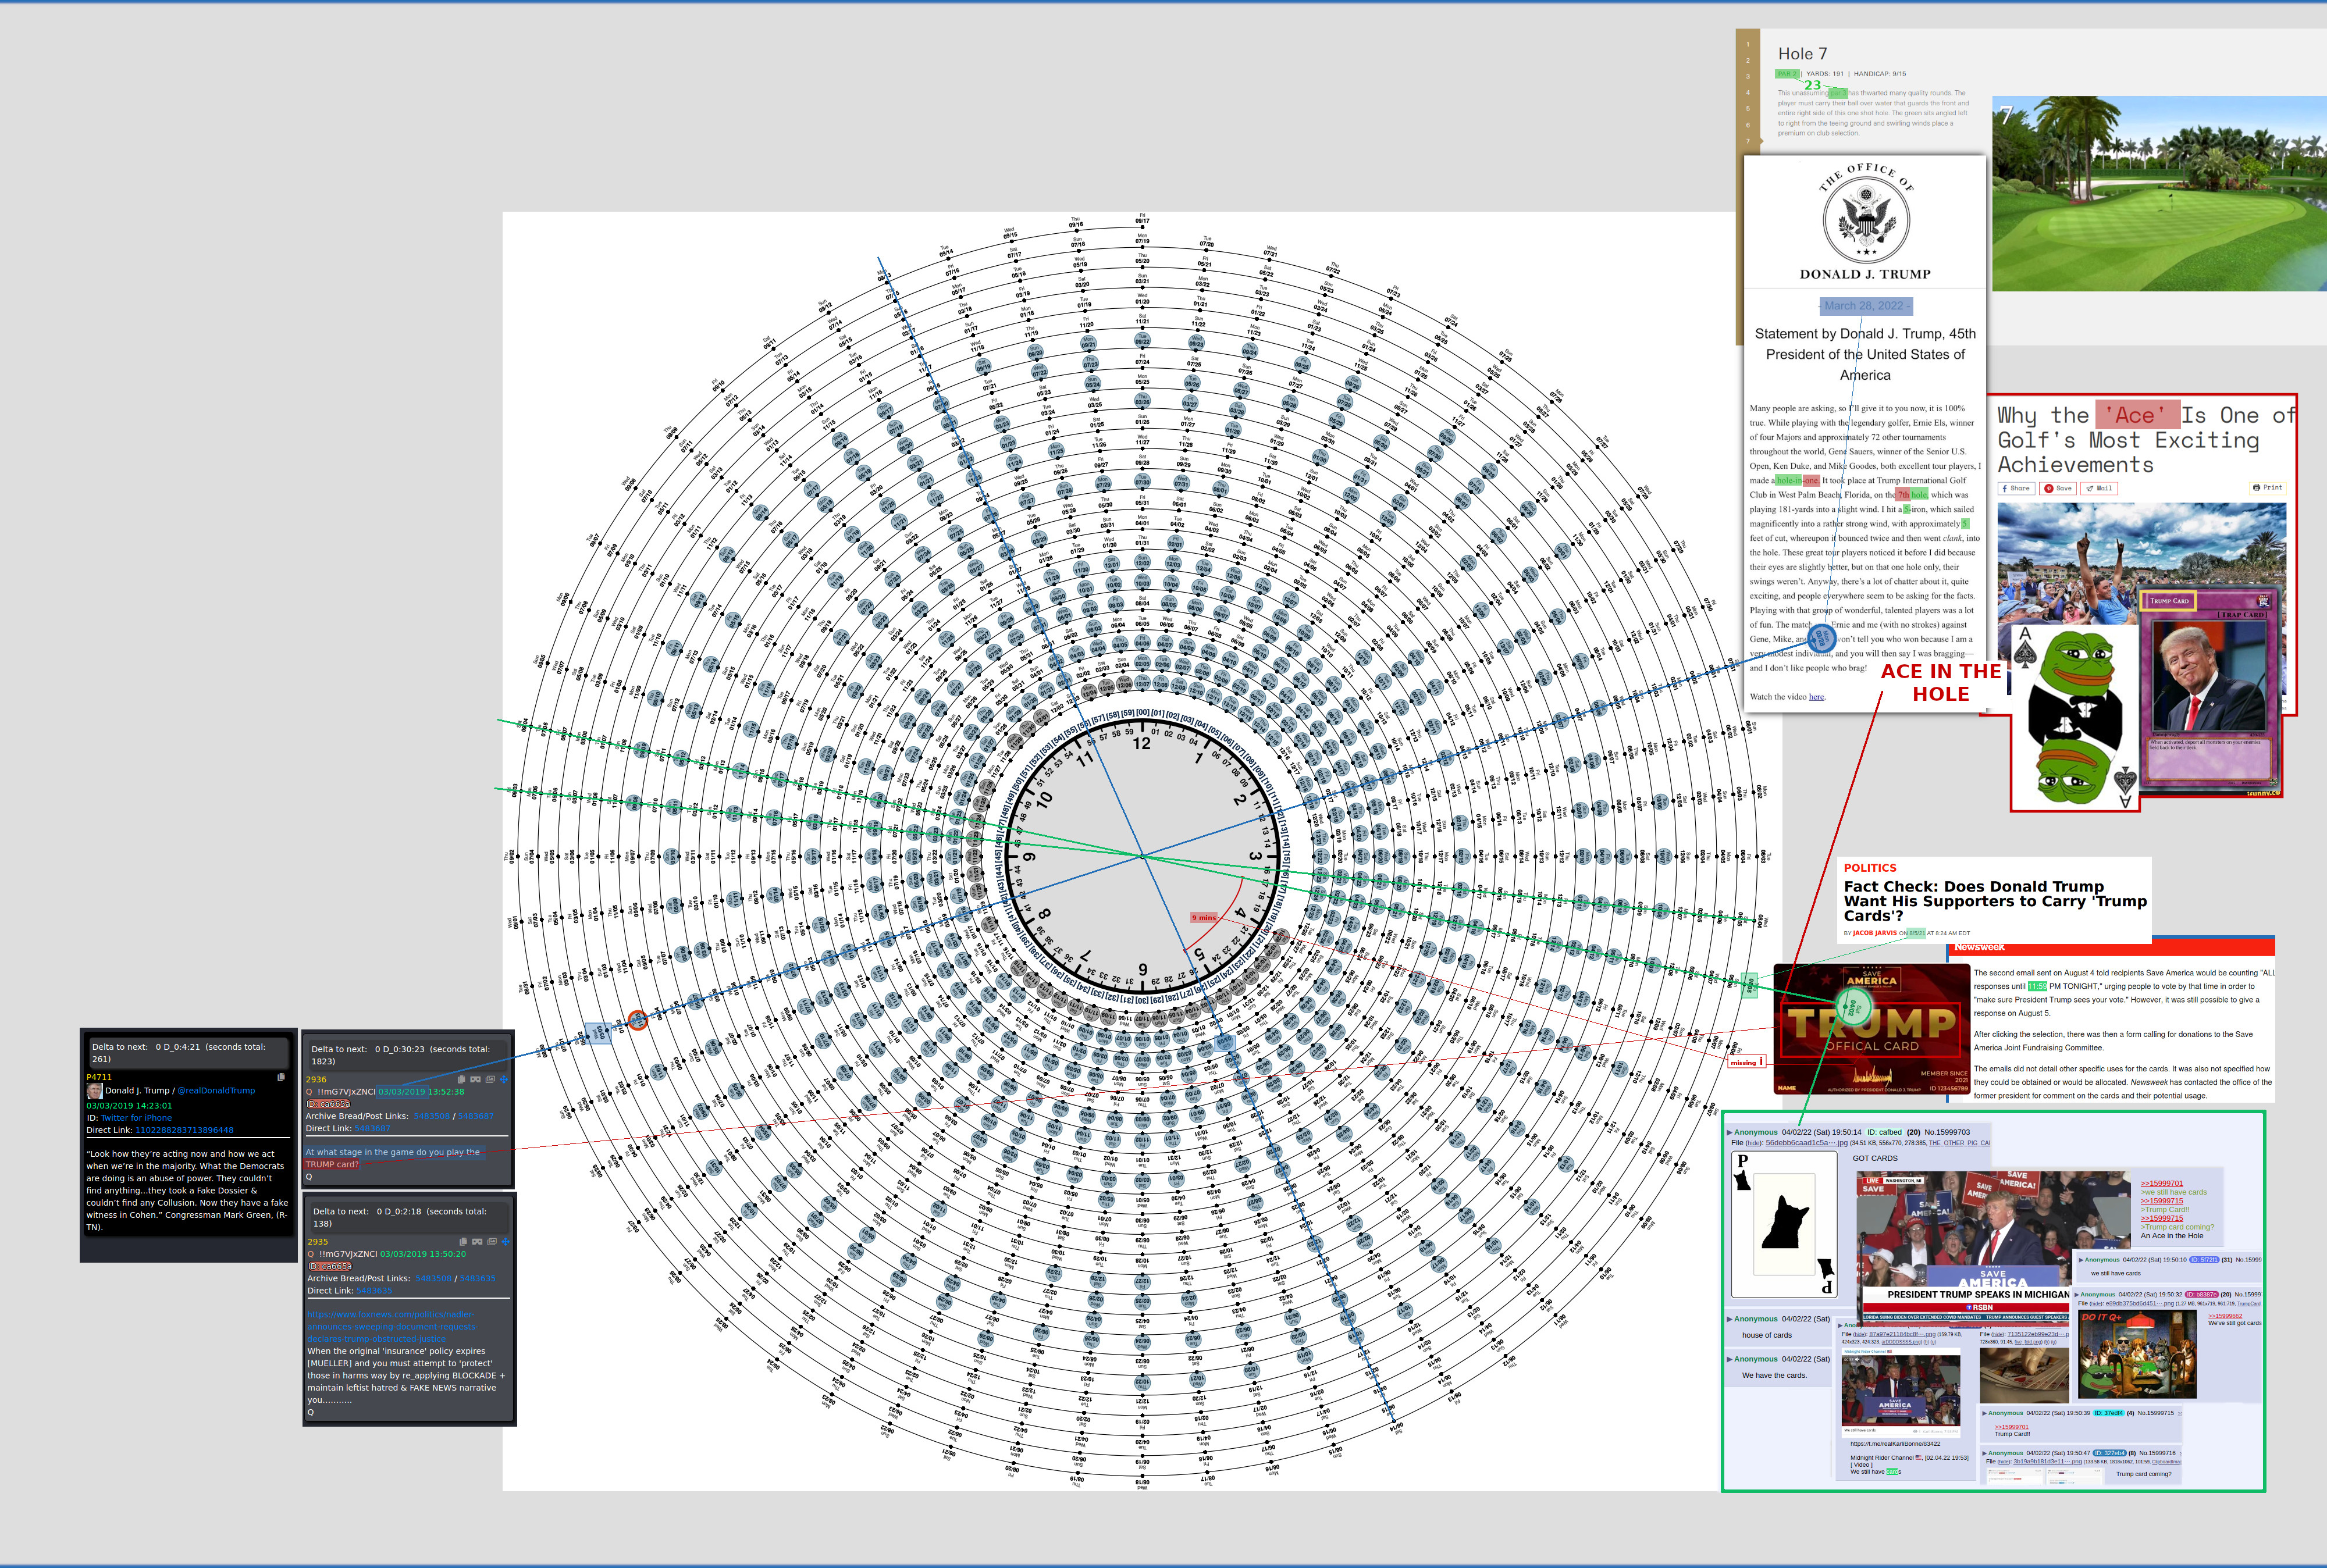The width and height of the screenshot is (2327, 1568).
Task: Click '9 mins' label on clock
Action: [1204, 917]
